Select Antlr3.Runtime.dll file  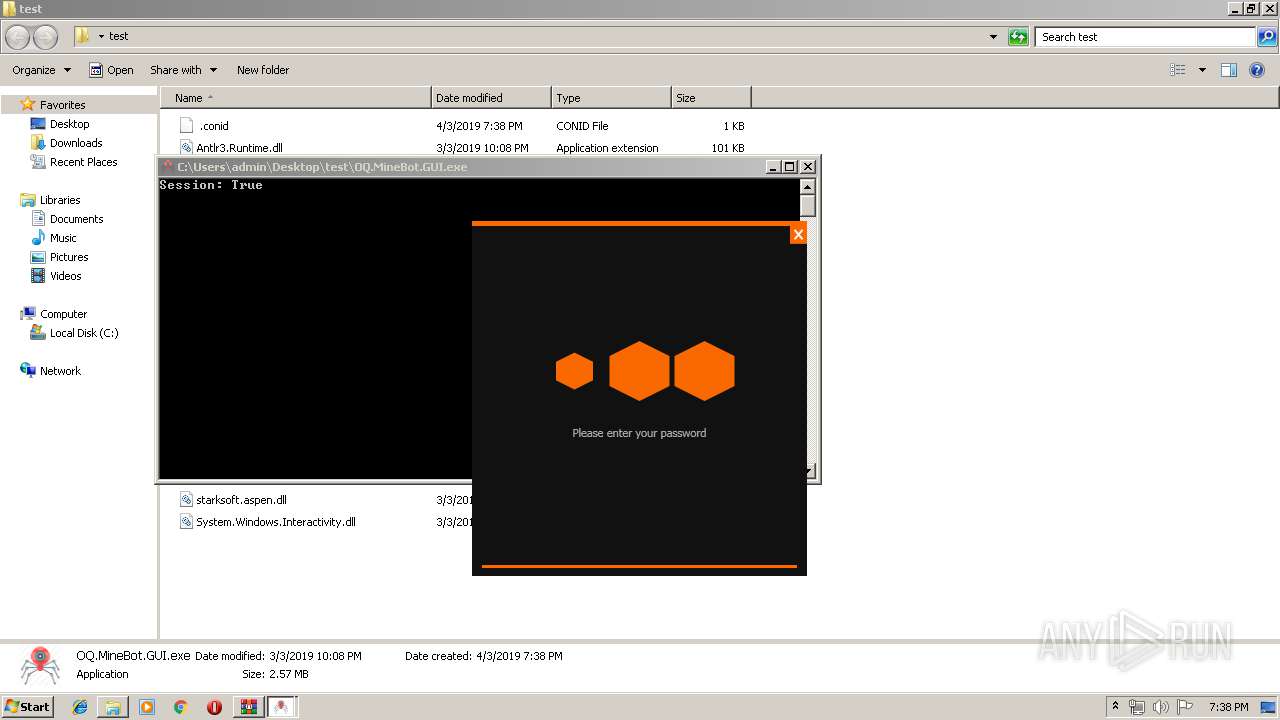(239, 148)
